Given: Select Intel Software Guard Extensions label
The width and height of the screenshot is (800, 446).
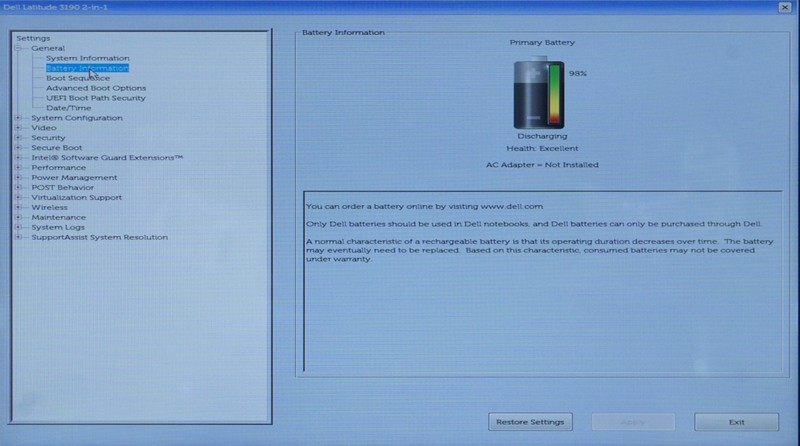Looking at the screenshot, I should click(107, 158).
